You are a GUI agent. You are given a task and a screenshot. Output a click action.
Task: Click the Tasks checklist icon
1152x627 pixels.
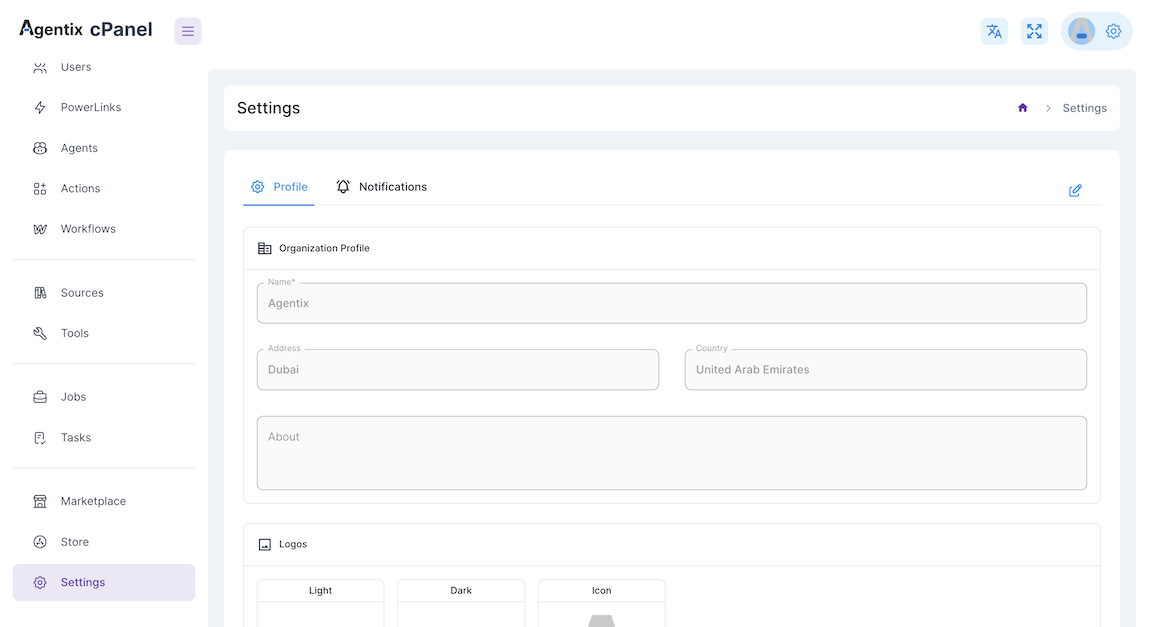point(40,437)
